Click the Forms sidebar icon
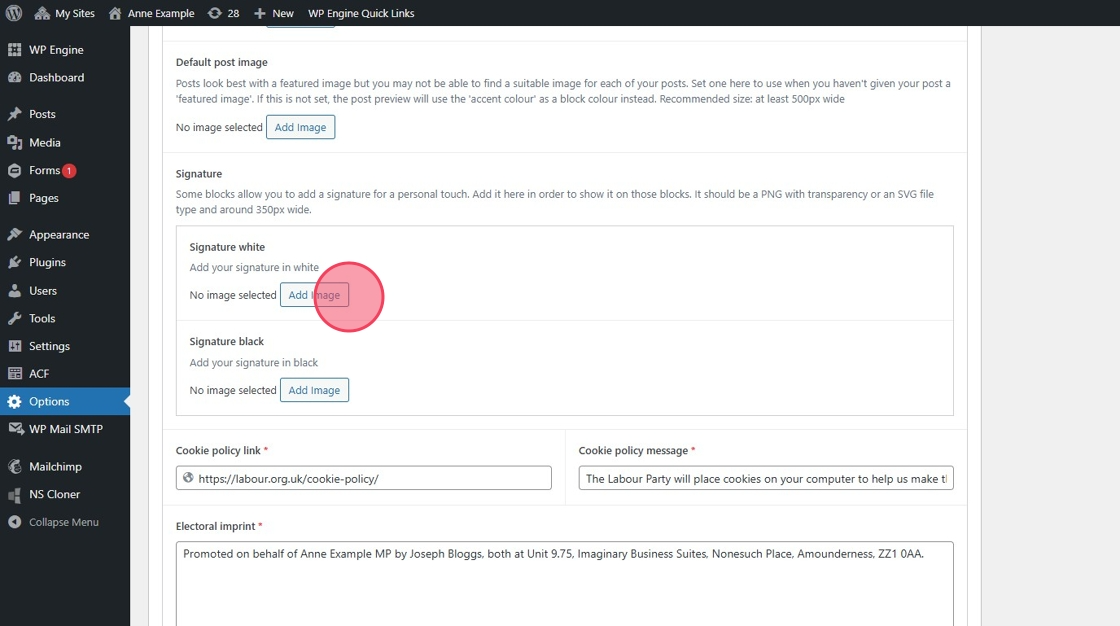The image size is (1120, 626). point(14,170)
